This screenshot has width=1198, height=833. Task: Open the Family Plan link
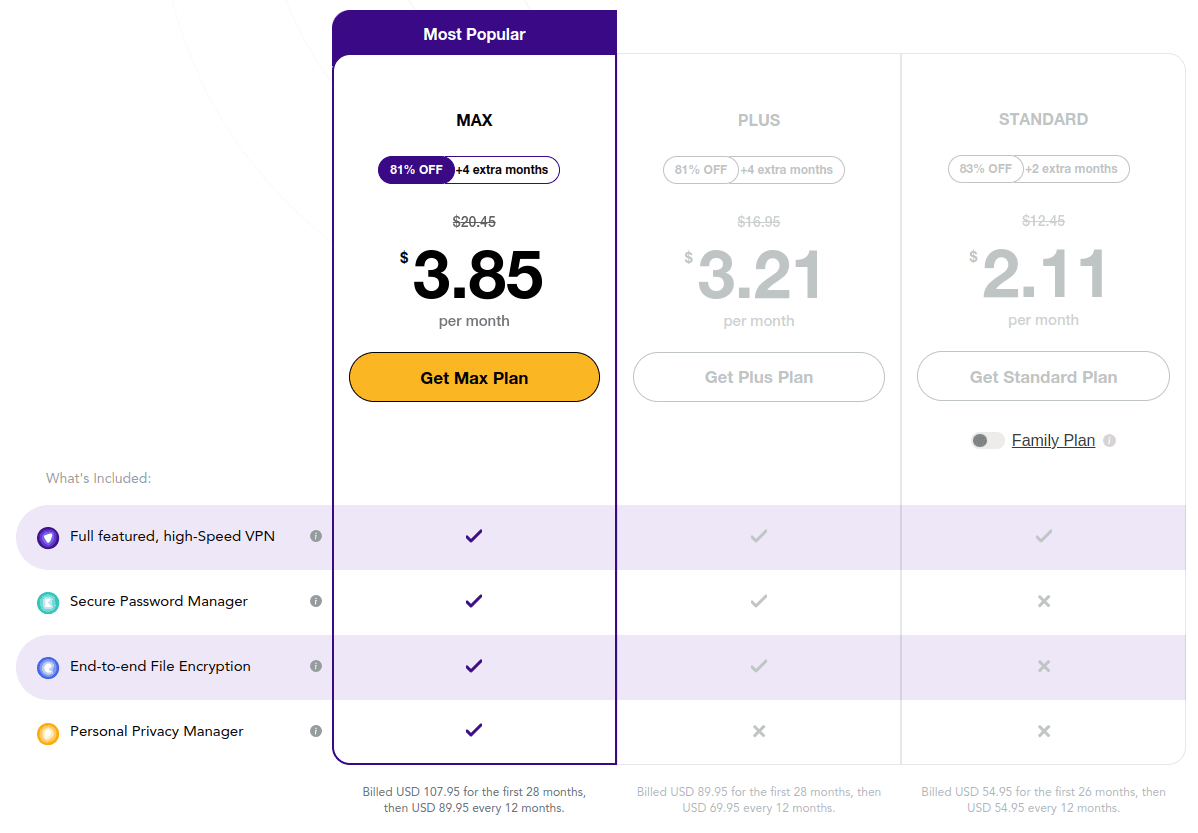tap(1053, 440)
